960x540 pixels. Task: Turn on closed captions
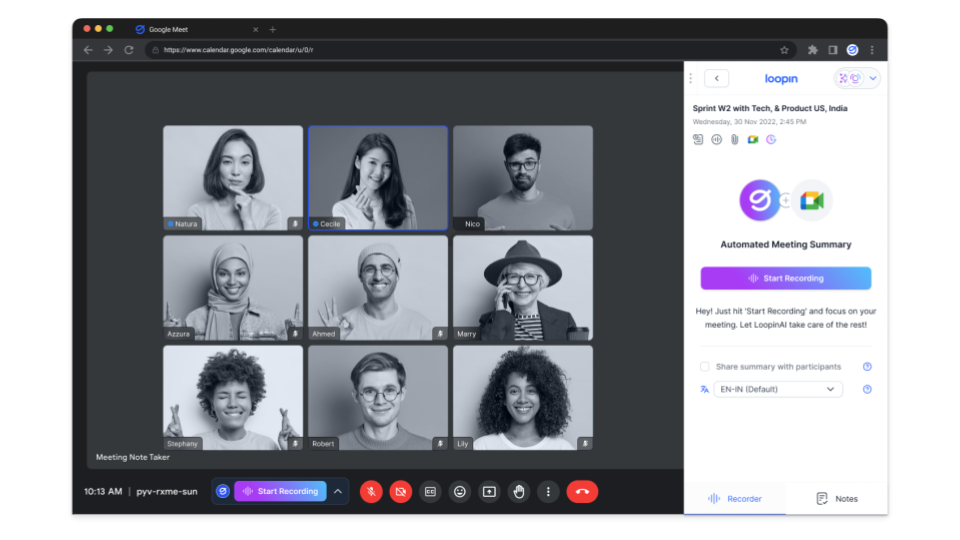(x=430, y=491)
